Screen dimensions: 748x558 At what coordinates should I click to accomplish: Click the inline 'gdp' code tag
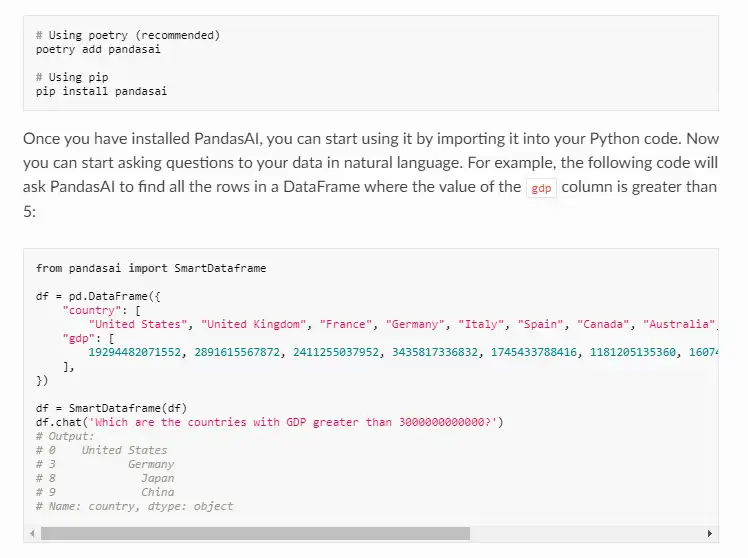541,188
